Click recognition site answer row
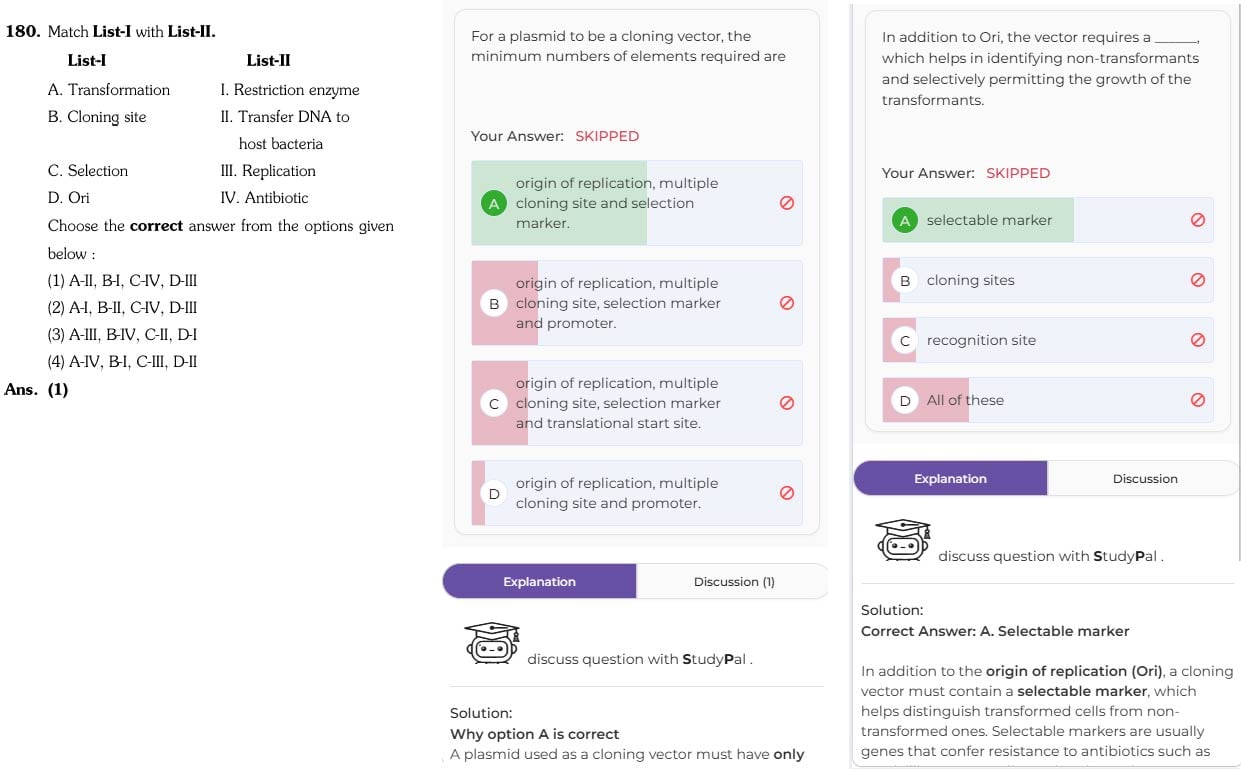The width and height of the screenshot is (1241, 770). (1048, 340)
